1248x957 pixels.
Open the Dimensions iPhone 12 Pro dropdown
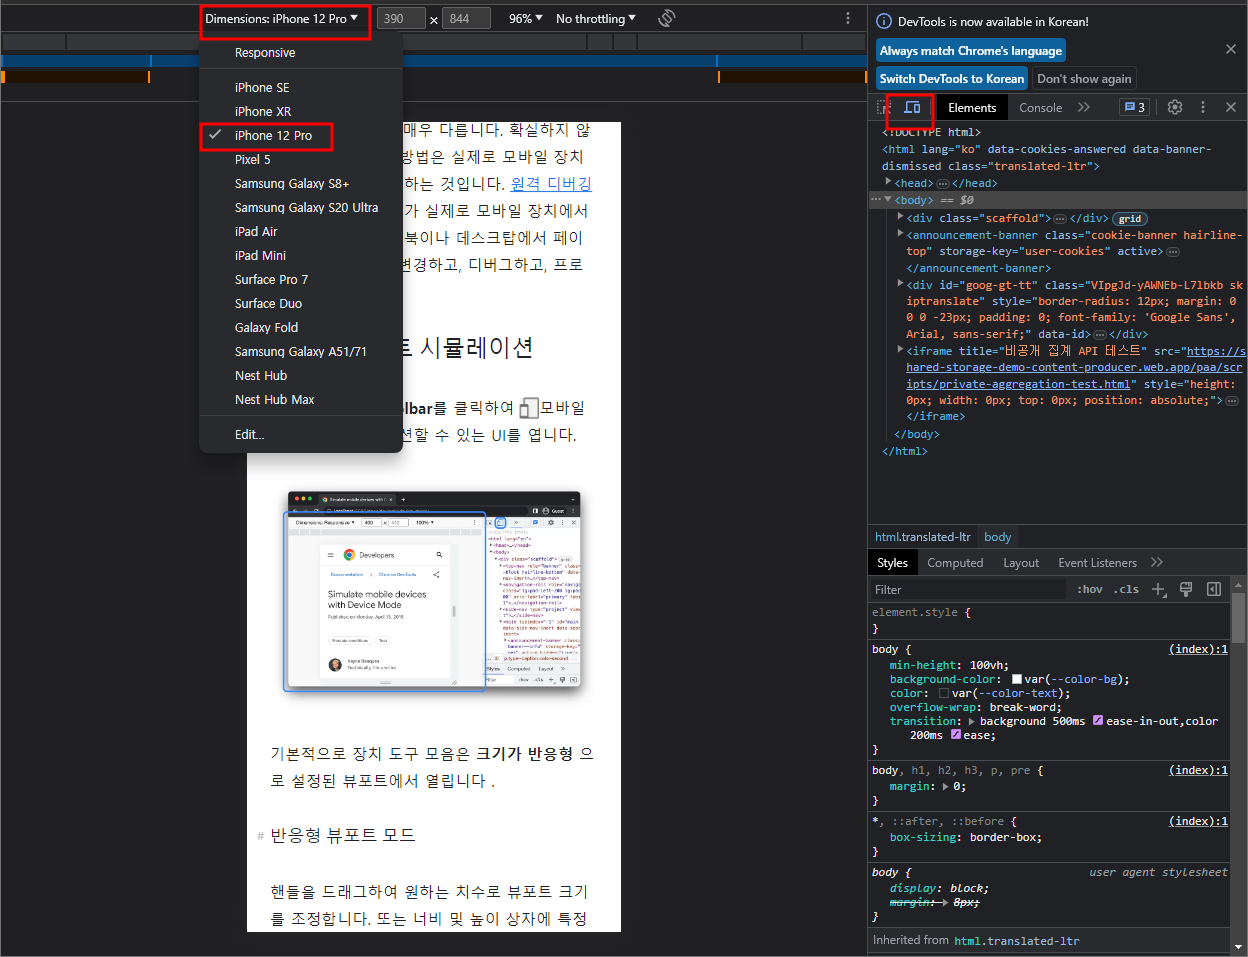click(x=282, y=18)
